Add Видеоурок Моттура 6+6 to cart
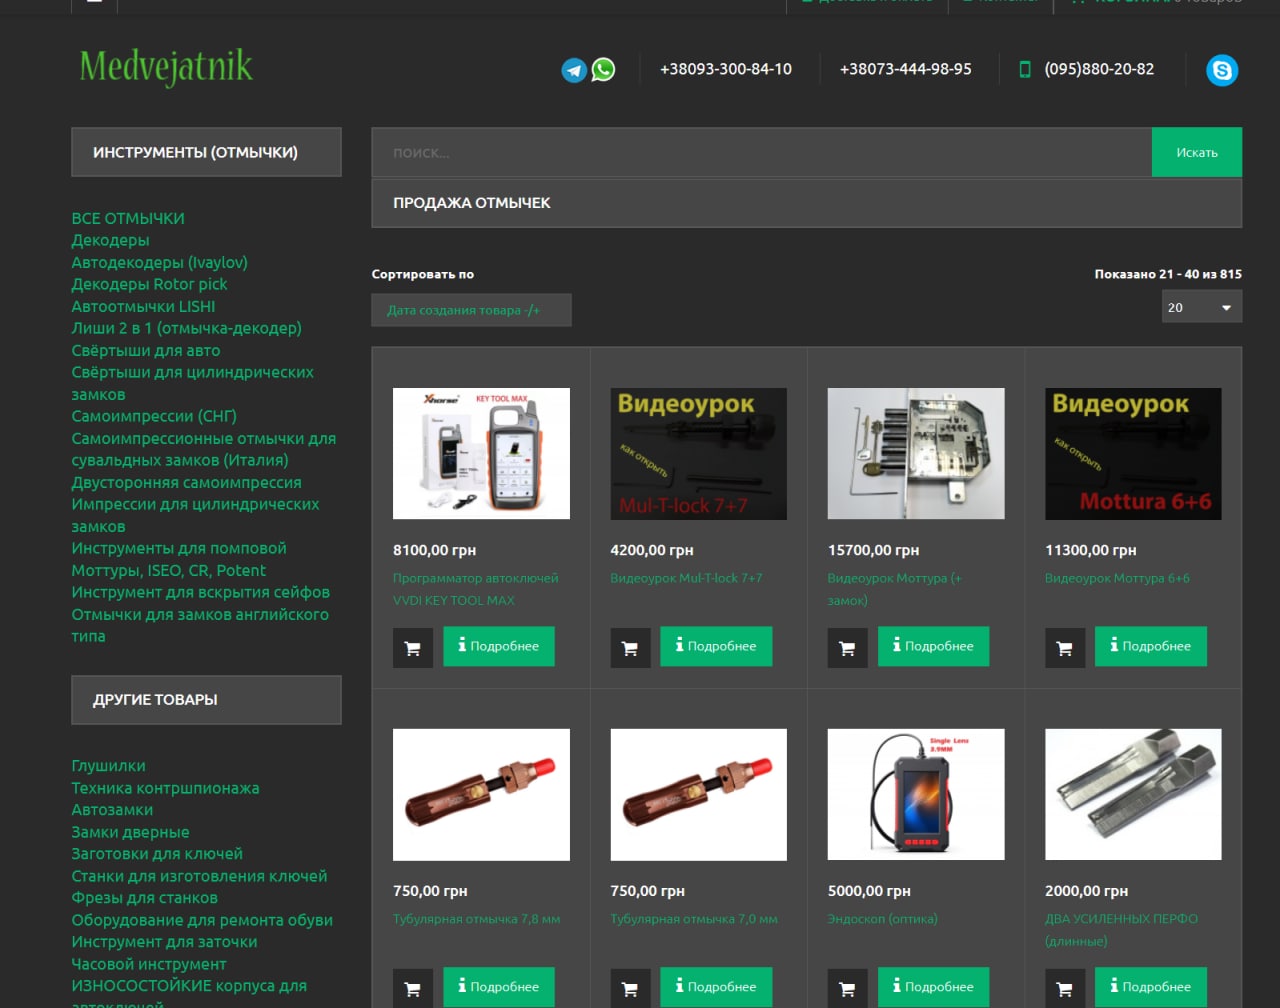The image size is (1280, 1008). 1065,648
